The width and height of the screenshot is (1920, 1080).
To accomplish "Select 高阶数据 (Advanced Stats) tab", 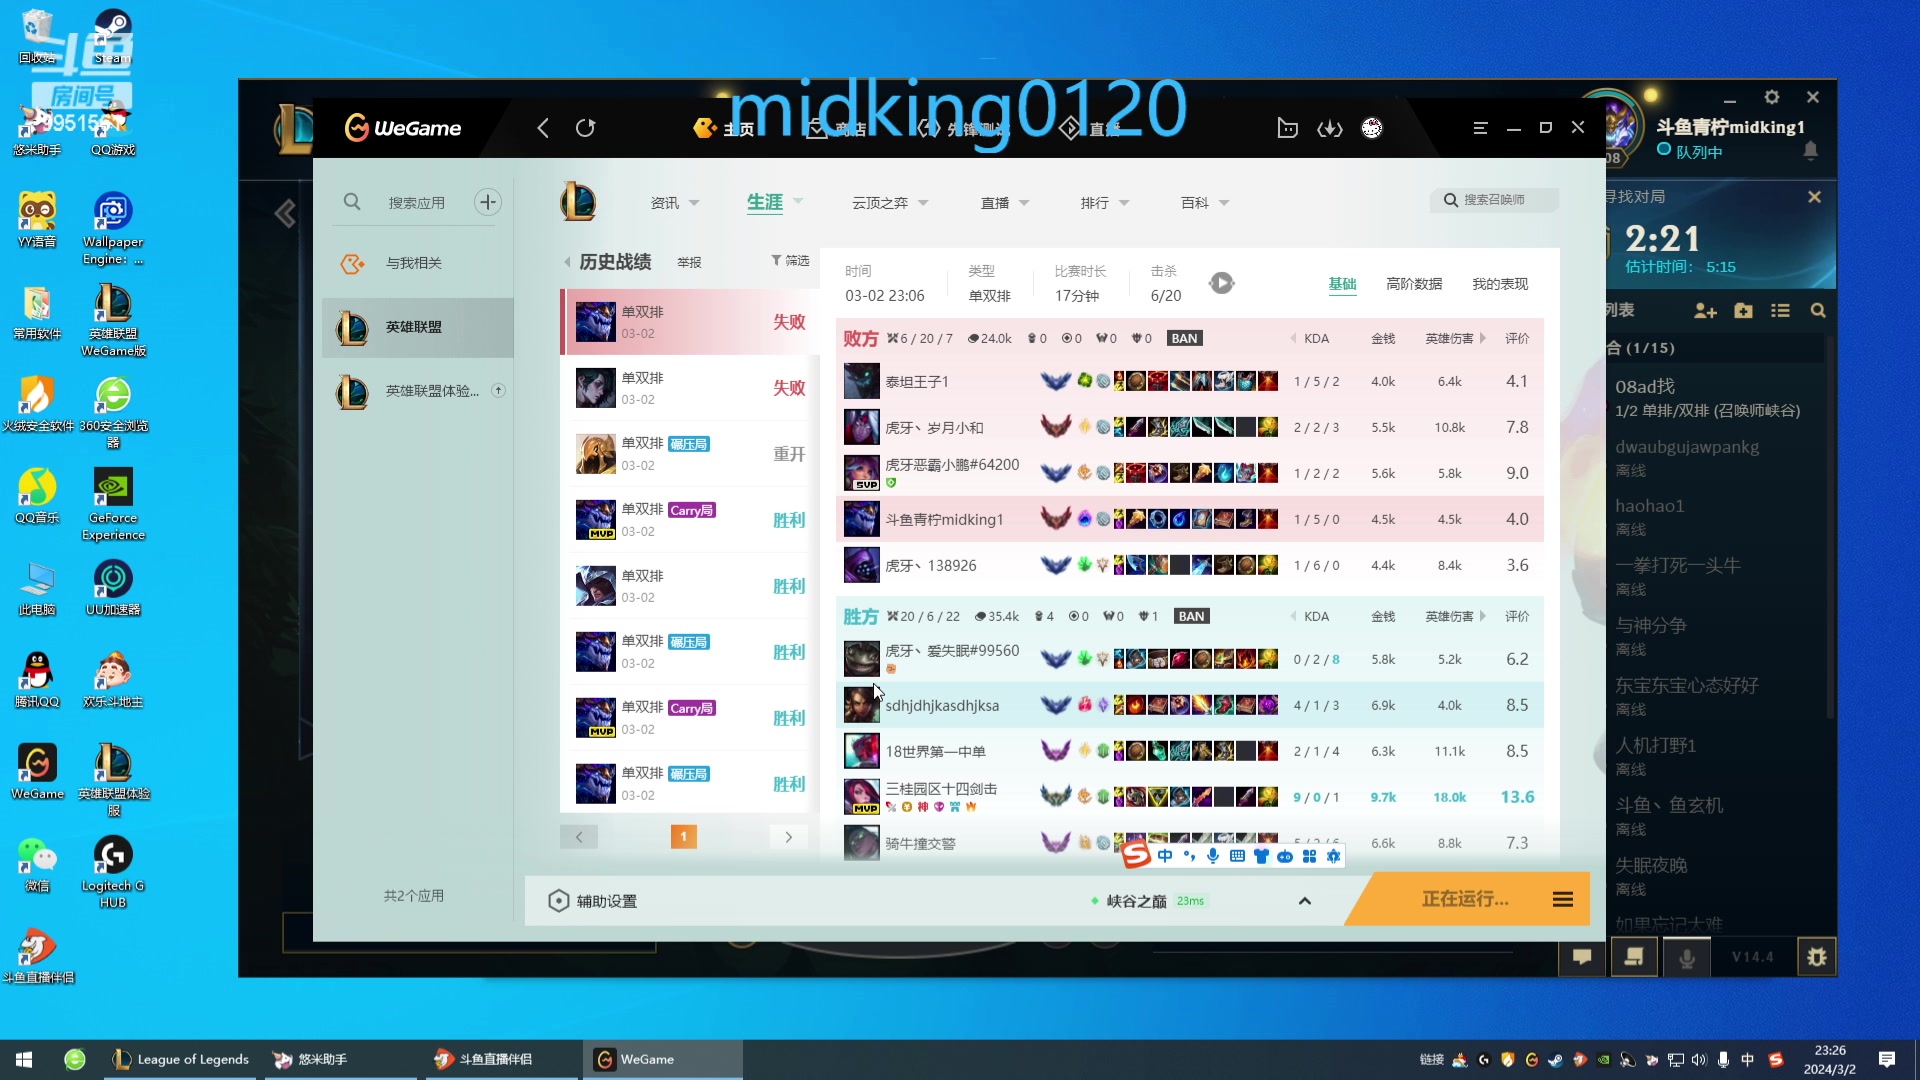I will click(1414, 284).
